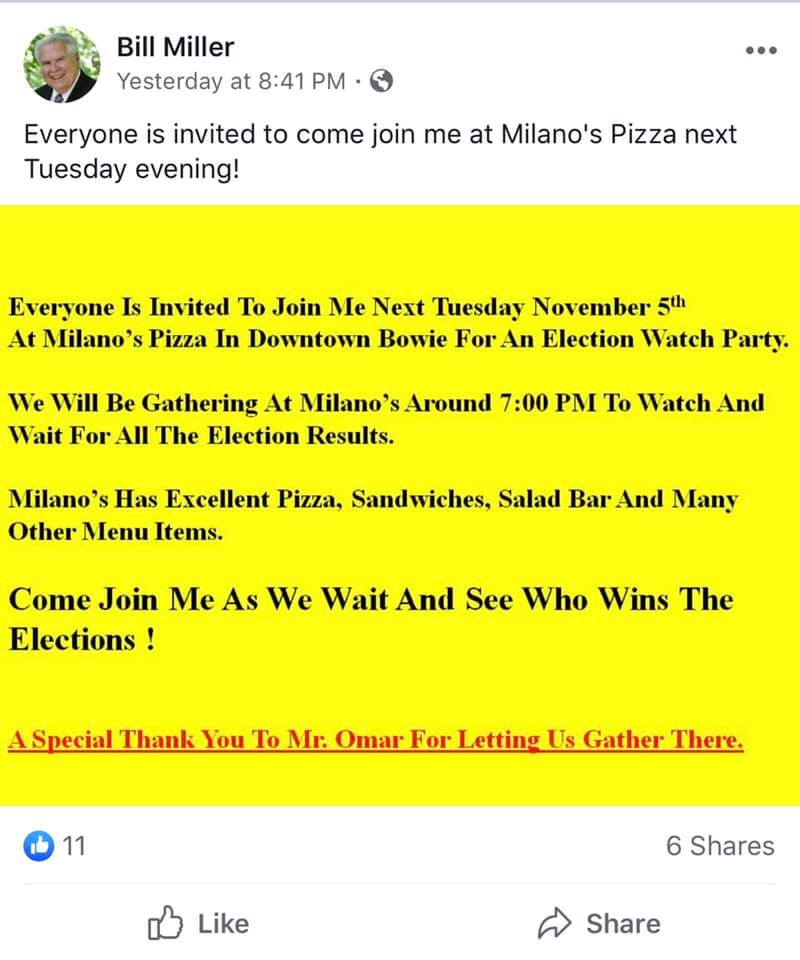Click the thumbs-up icon beside Like
The image size is (800, 960).
pos(166,923)
